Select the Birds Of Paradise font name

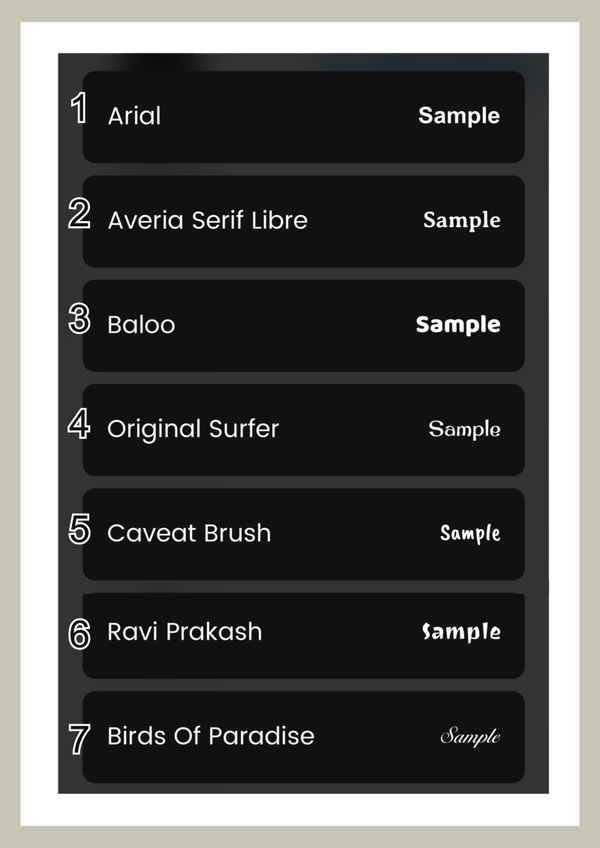pos(210,736)
